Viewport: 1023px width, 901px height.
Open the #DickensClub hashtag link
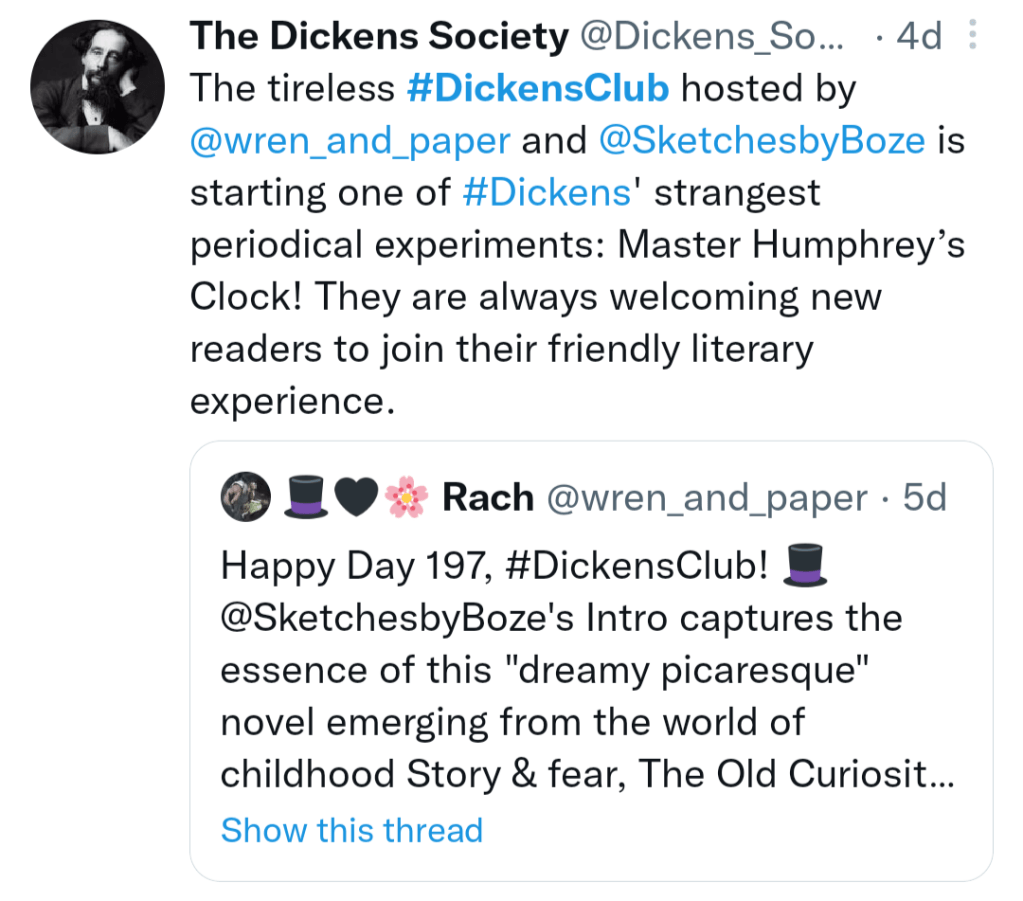click(x=538, y=89)
